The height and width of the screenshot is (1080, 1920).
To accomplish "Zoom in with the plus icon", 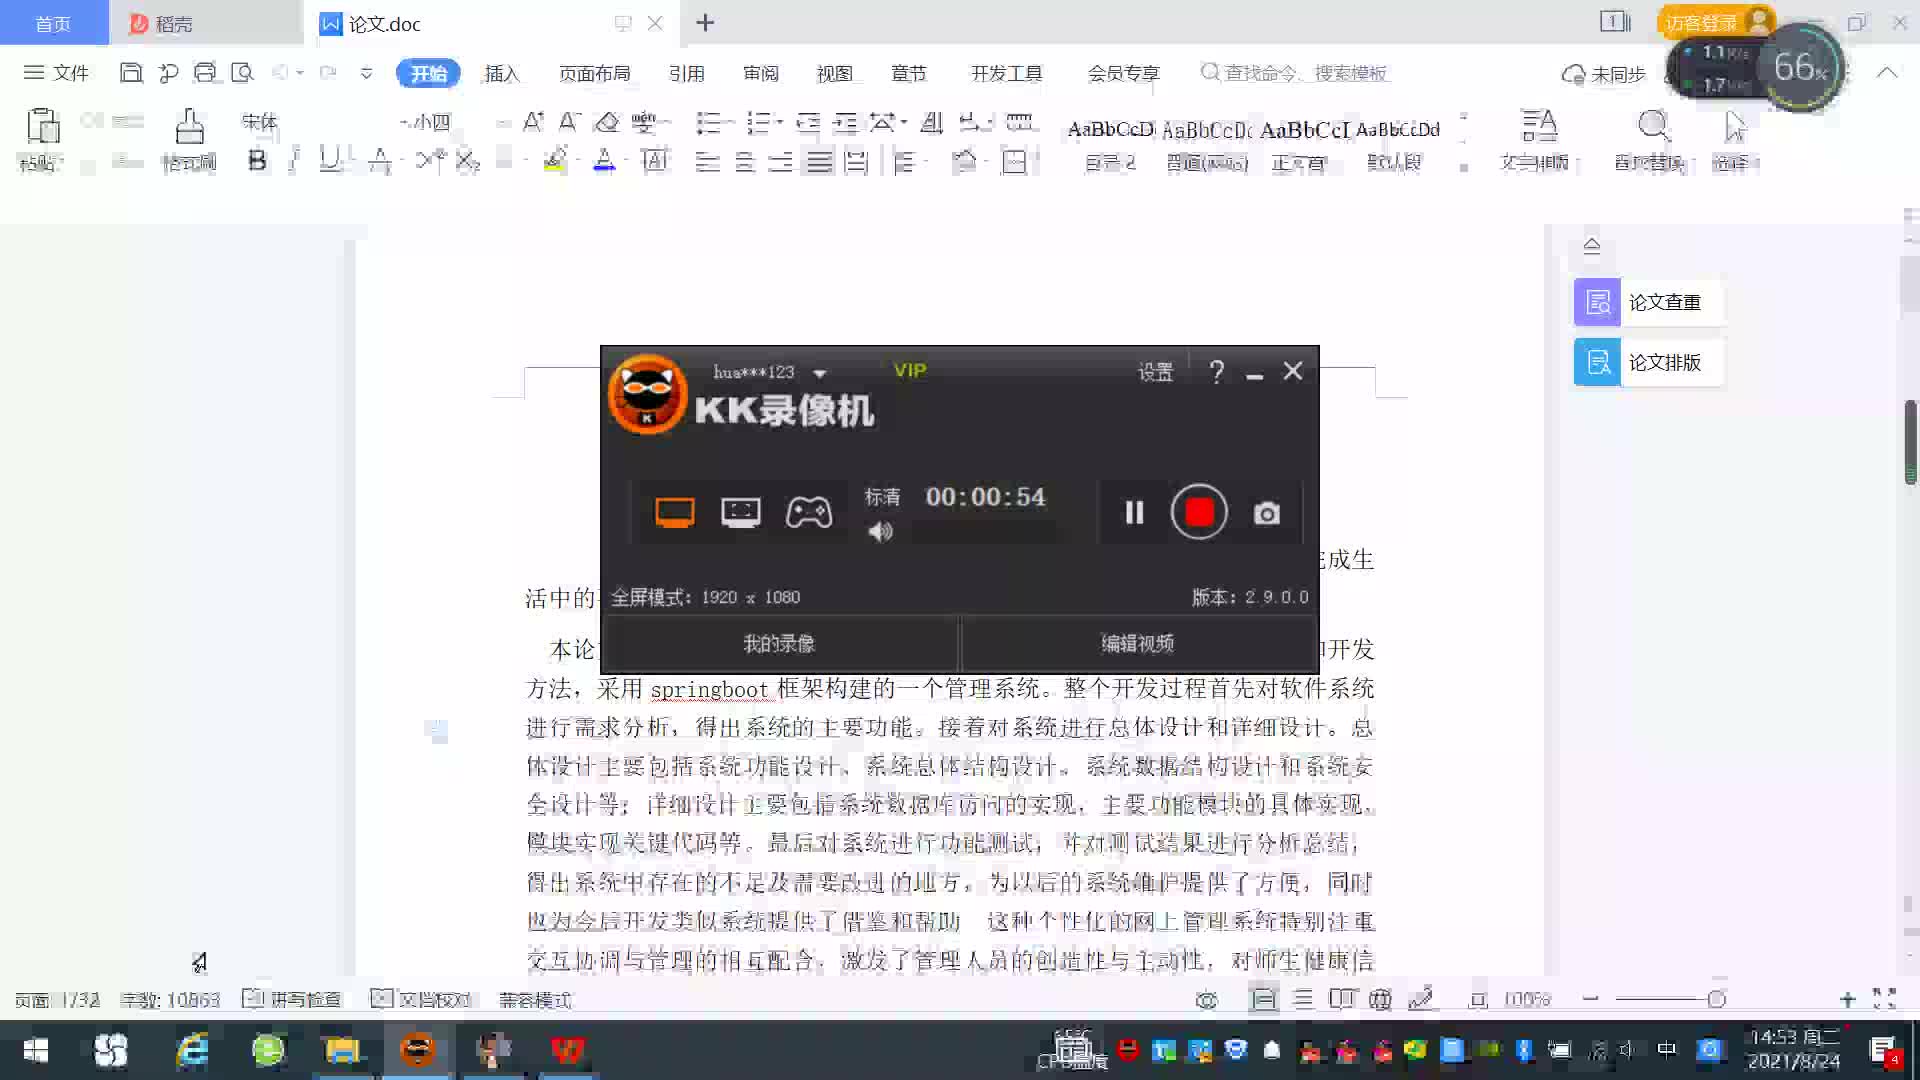I will tap(1847, 999).
